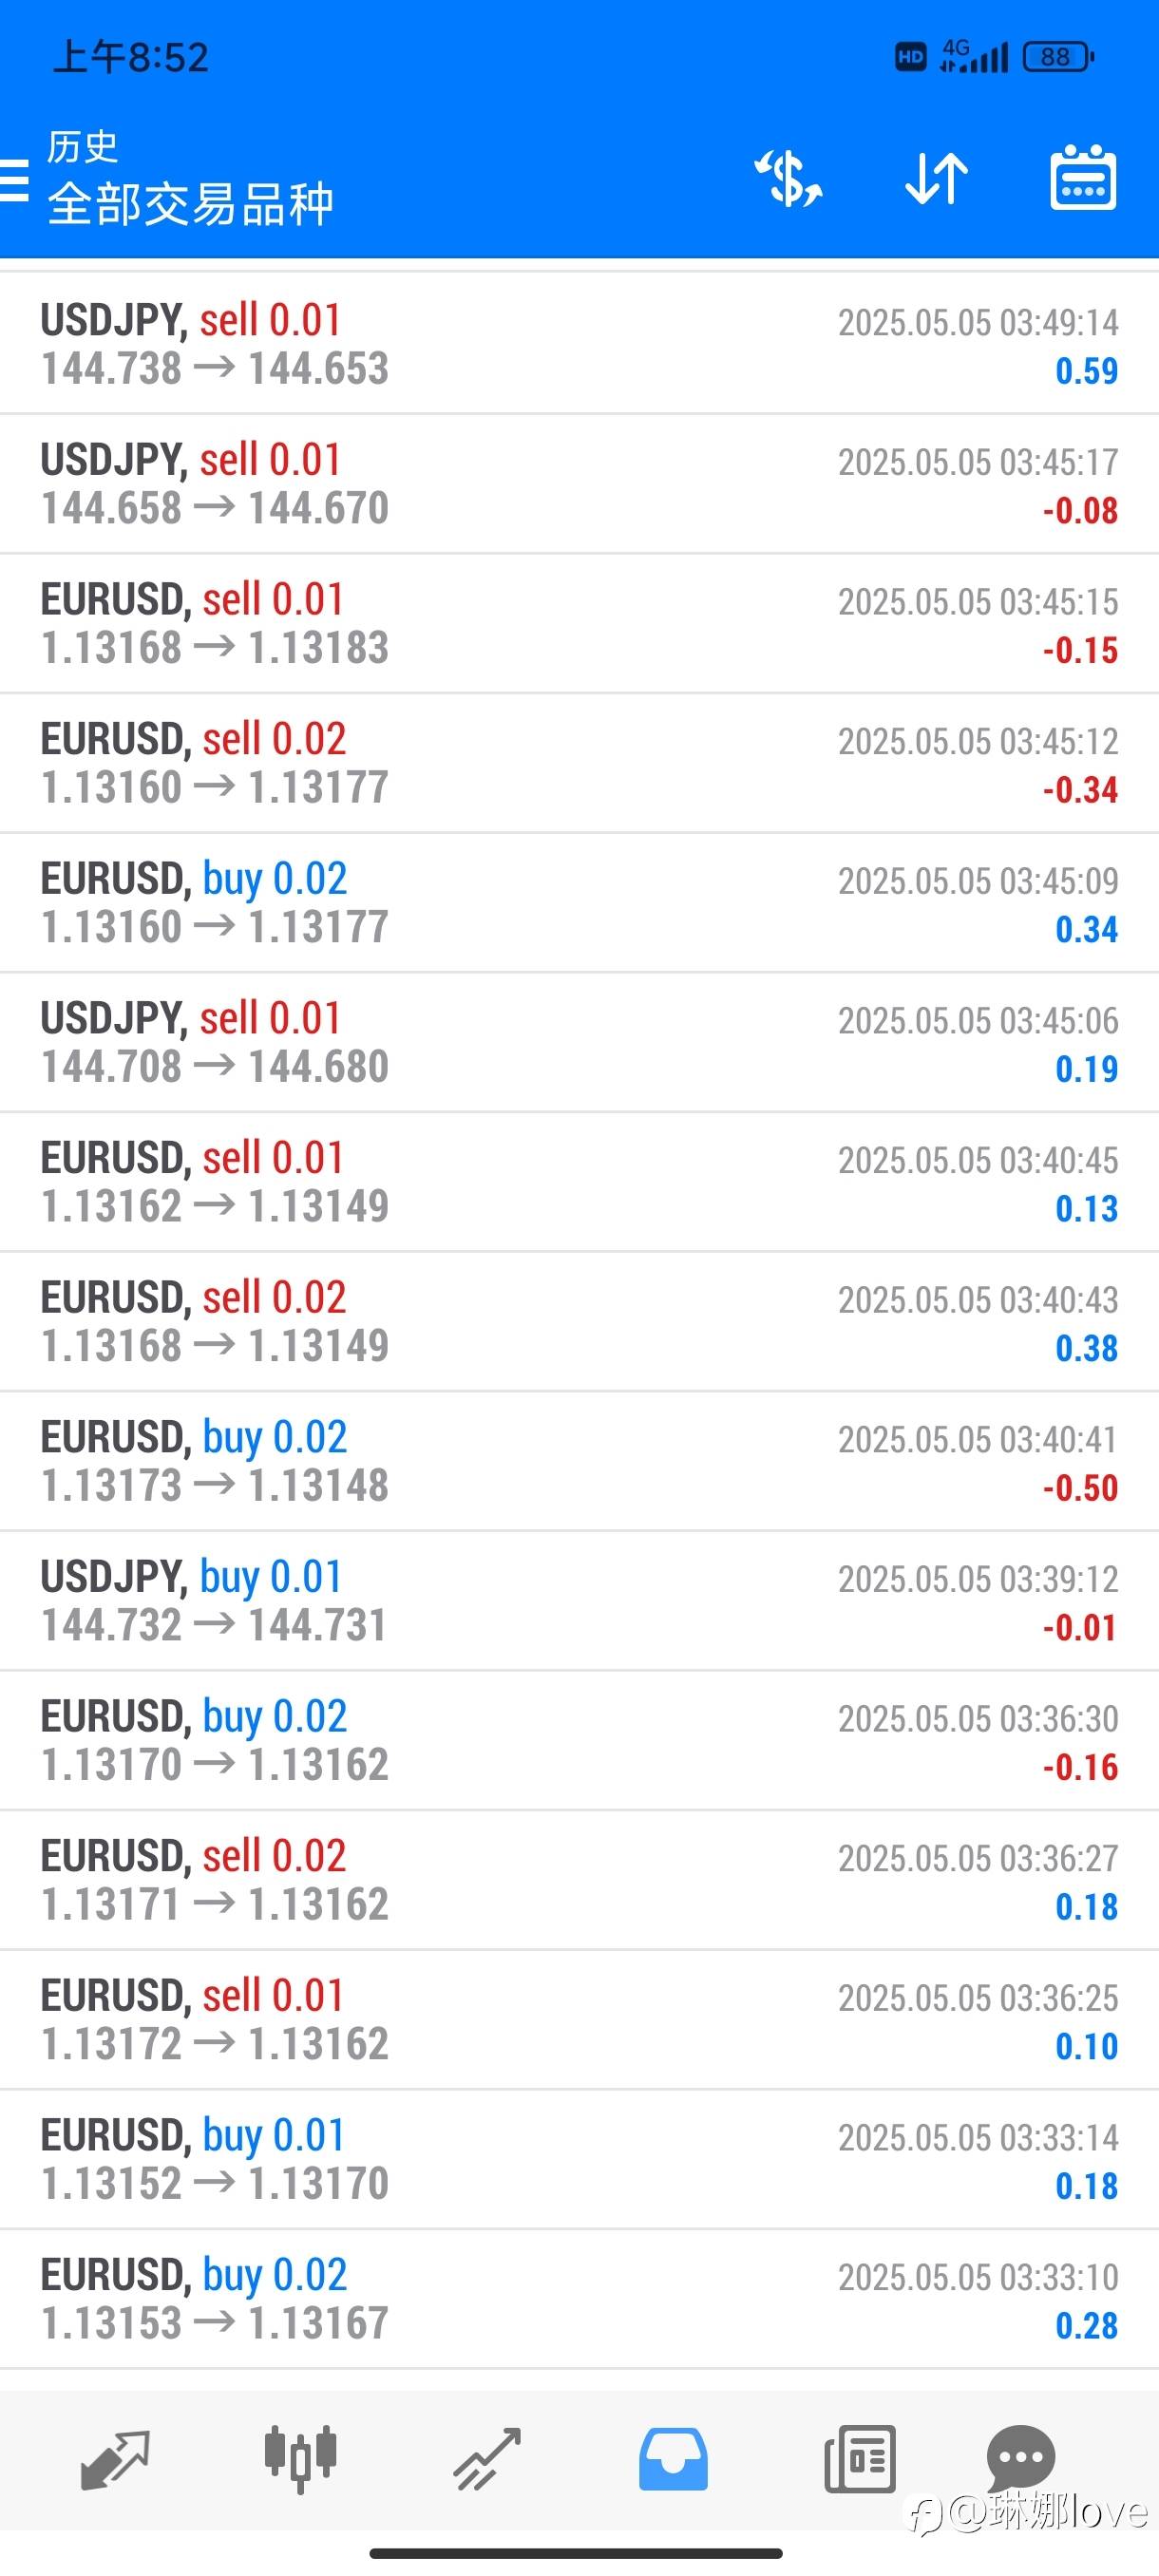This screenshot has width=1159, height=2576.
Task: Open the Quotes tab with arrows icon
Action: tap(115, 2459)
